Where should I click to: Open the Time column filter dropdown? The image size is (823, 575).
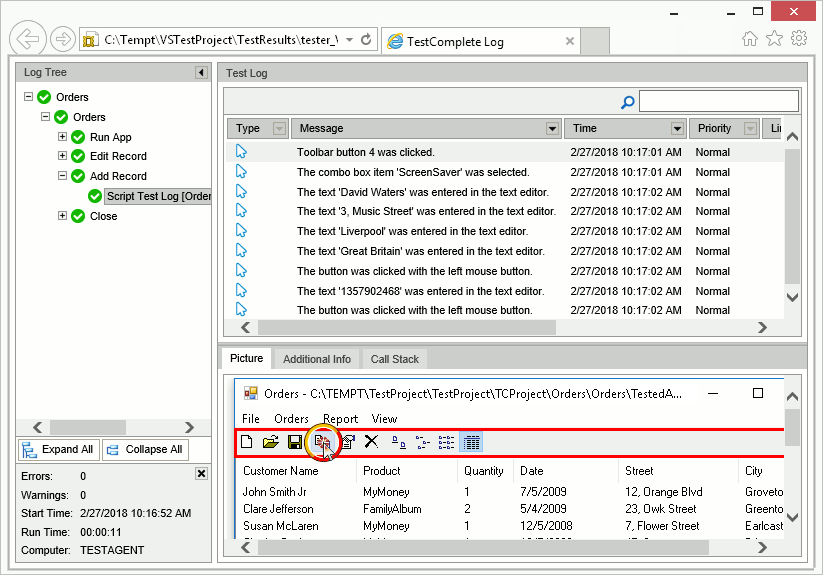click(x=677, y=128)
